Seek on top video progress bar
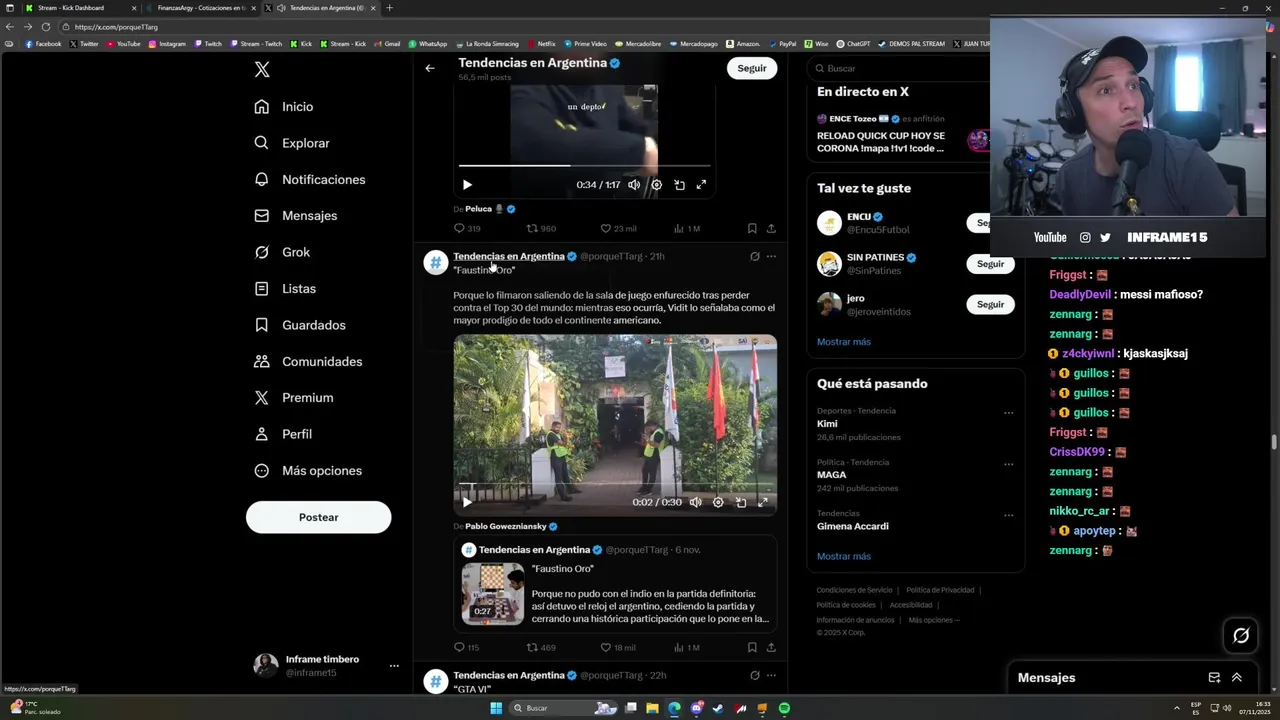Viewport: 1280px width, 720px height. coord(584,166)
